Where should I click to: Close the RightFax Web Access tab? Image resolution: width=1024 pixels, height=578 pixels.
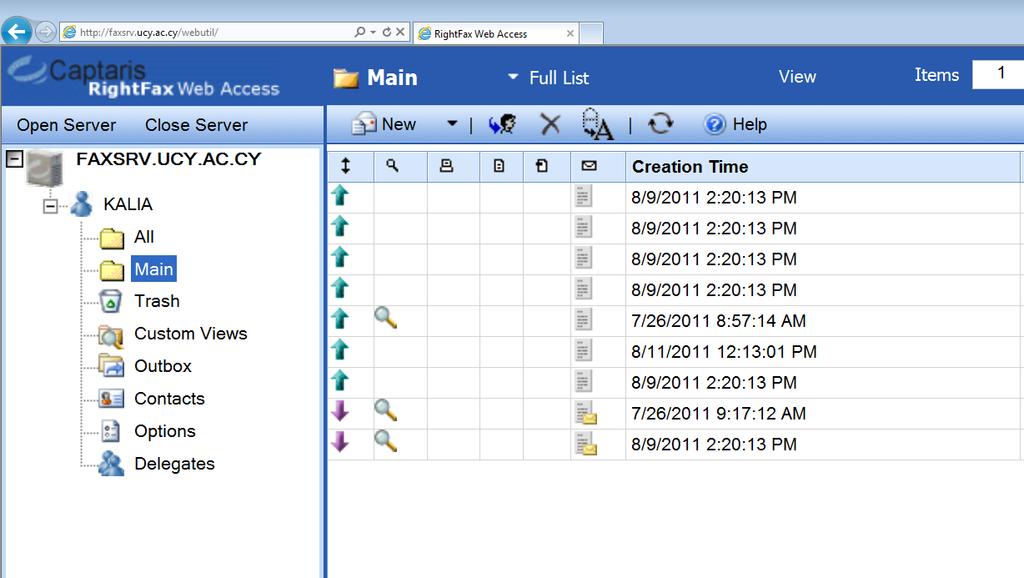pyautogui.click(x=570, y=33)
